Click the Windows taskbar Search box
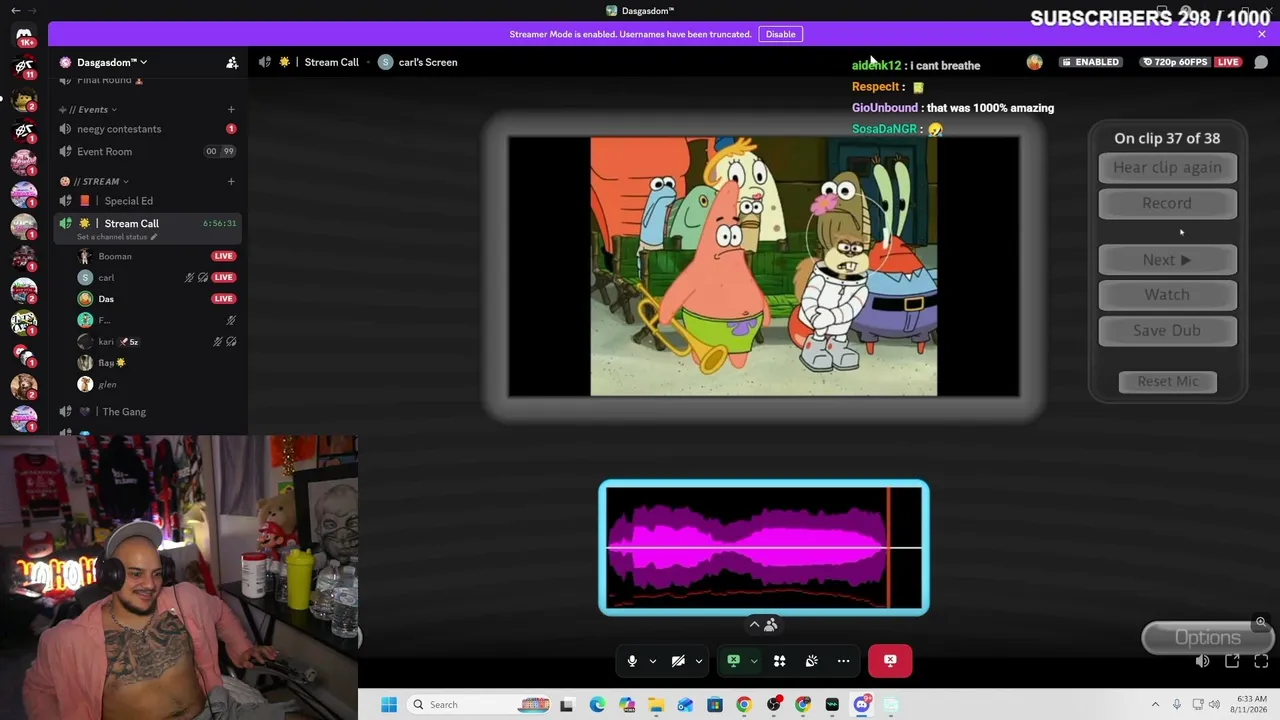 click(x=480, y=705)
